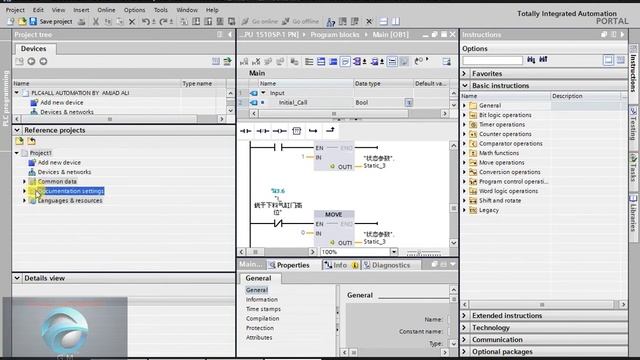This screenshot has width=640, height=360.
Task: Click the Go offline button
Action: coord(300,21)
